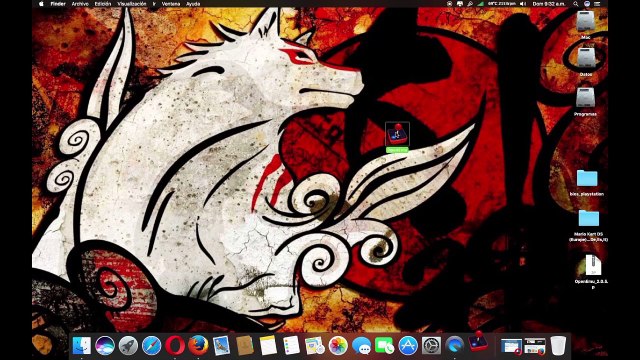Launch Opera browser from the Dock
Screen dimensions: 640x360
tap(175, 346)
